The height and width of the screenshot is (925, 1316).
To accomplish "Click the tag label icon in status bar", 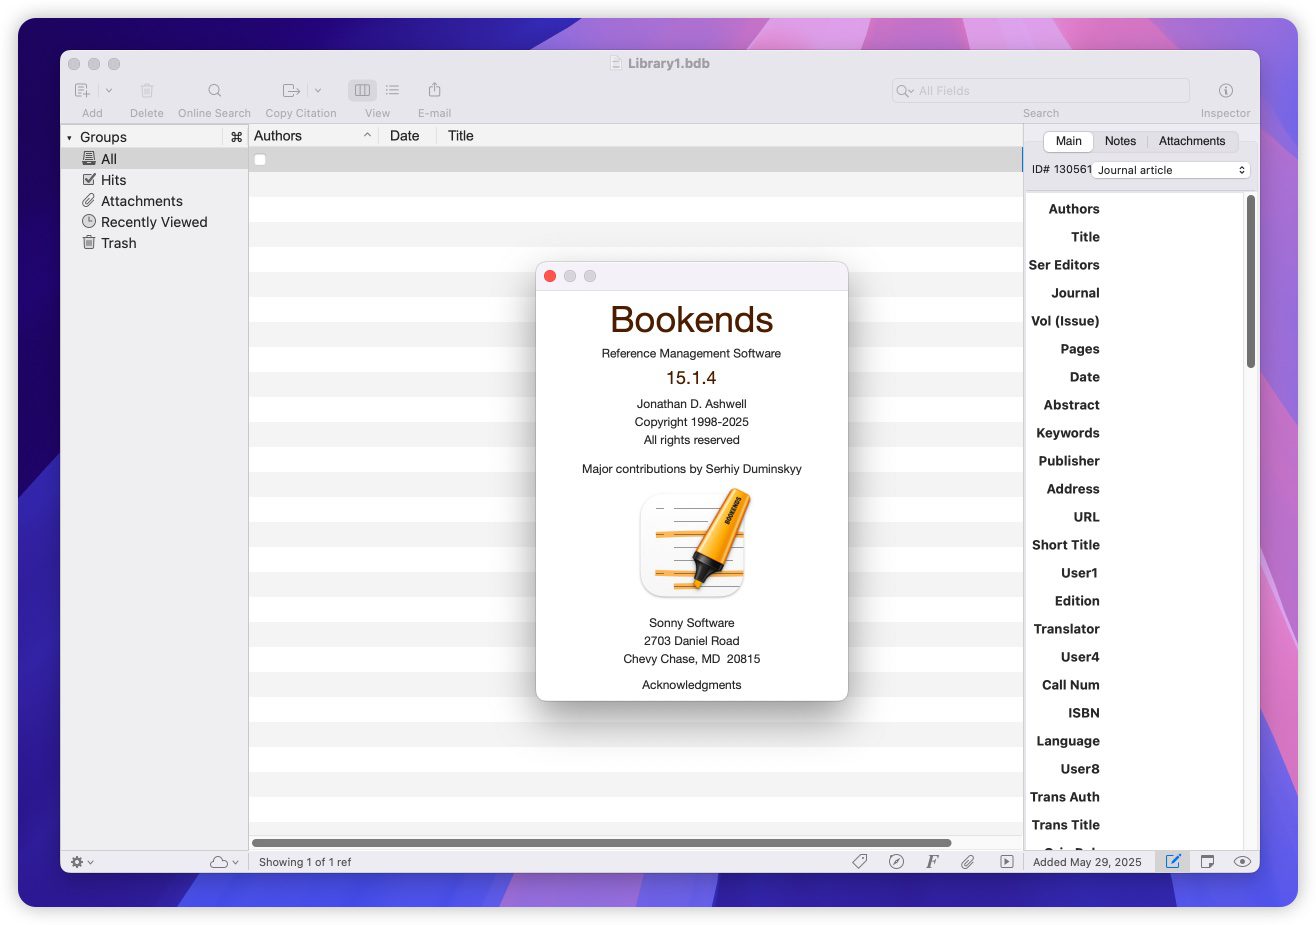I will pos(859,861).
